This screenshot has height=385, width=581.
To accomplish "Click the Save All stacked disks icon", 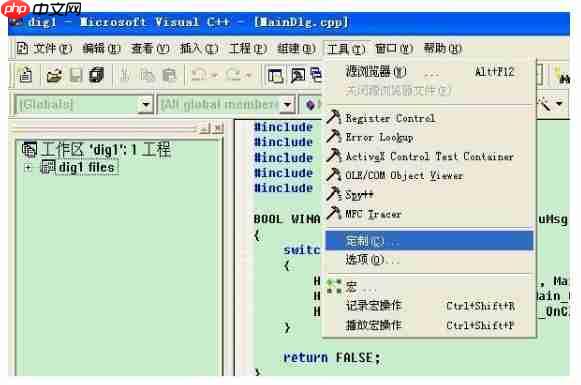I will point(97,75).
